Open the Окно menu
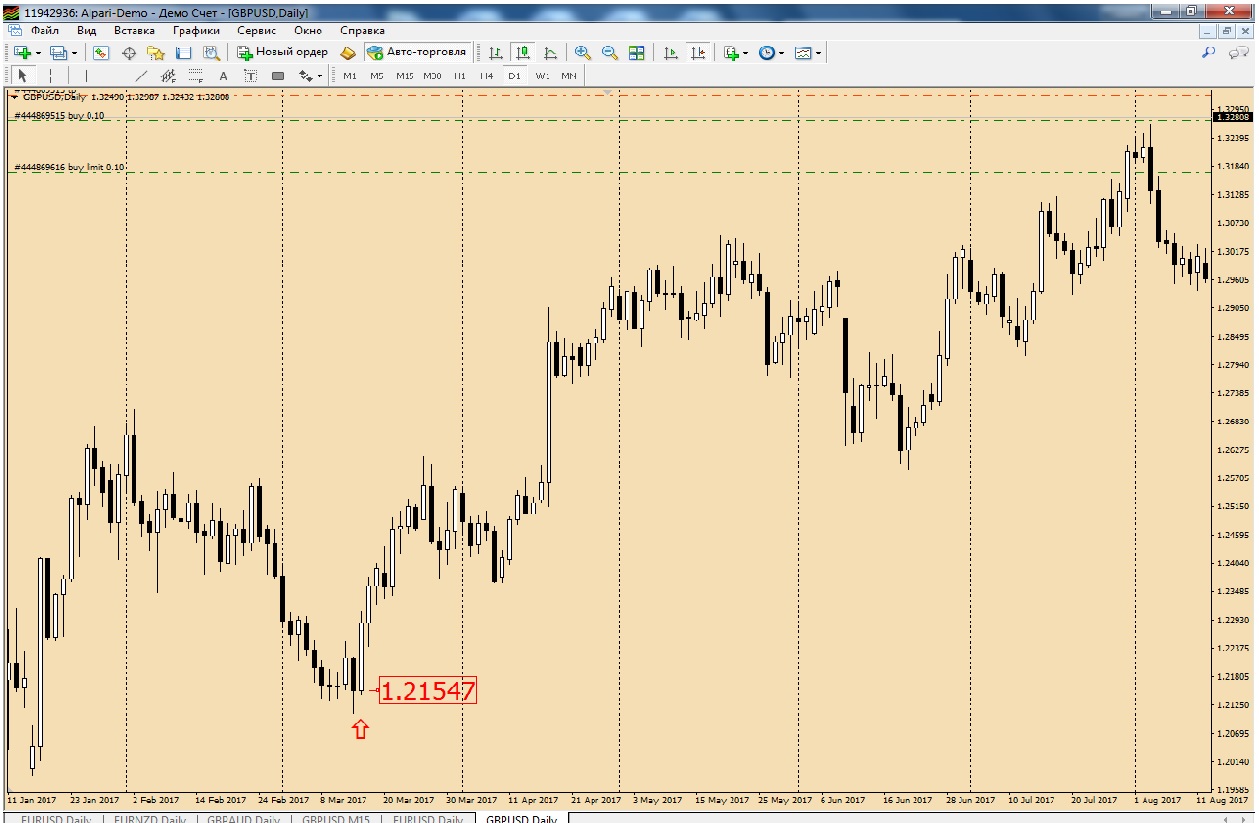 308,30
